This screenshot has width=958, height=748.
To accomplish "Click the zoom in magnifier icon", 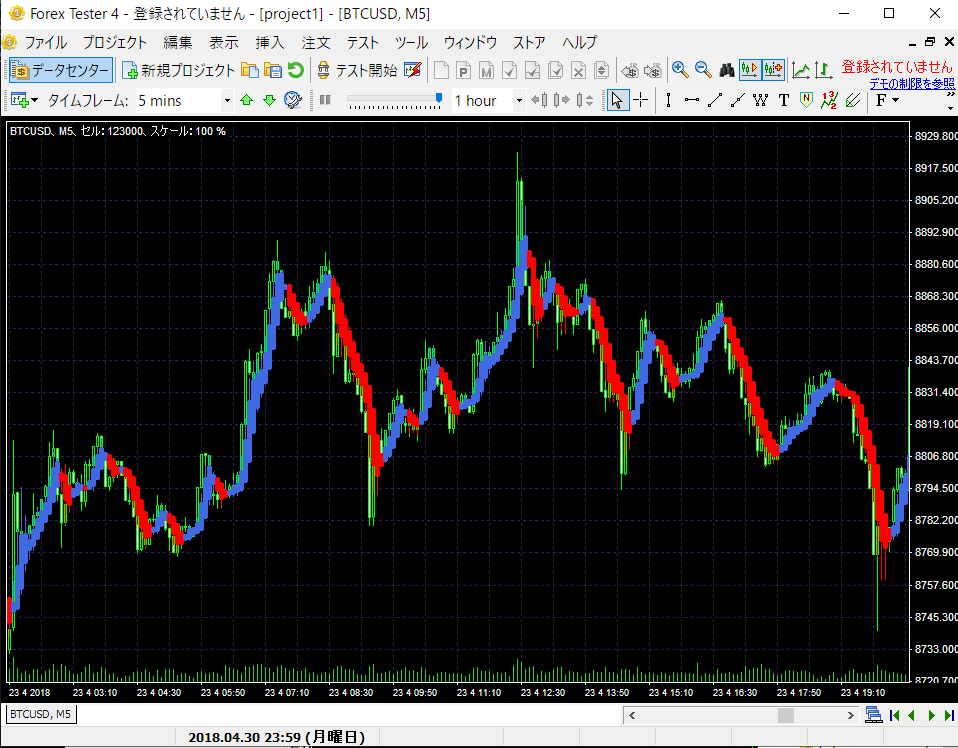I will (x=680, y=70).
